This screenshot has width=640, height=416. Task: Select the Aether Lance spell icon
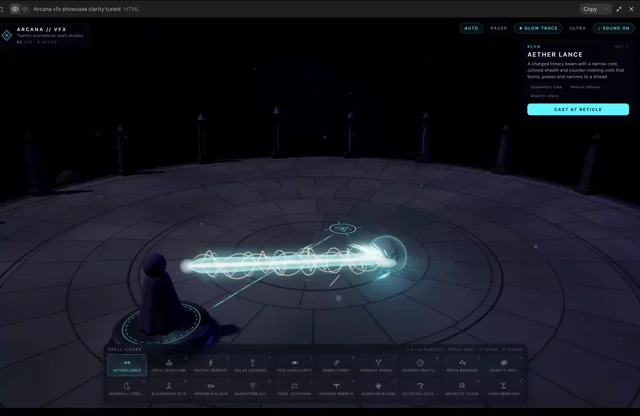tap(127, 365)
